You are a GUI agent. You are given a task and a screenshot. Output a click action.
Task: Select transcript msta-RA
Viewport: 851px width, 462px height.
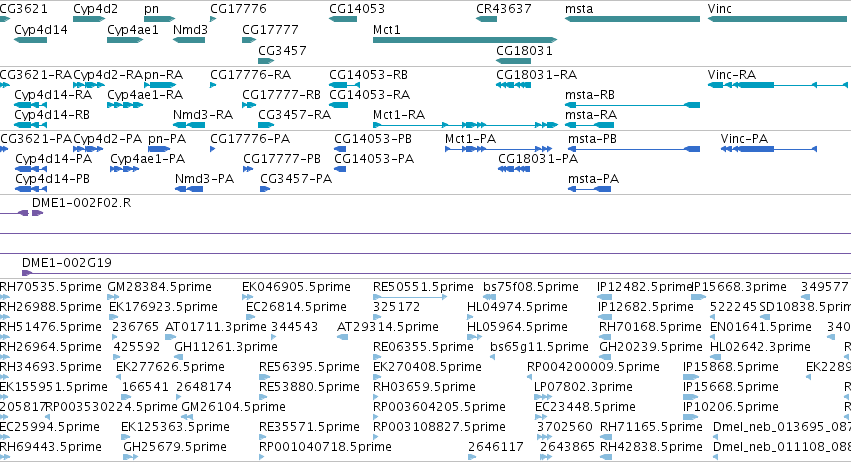[590, 125]
